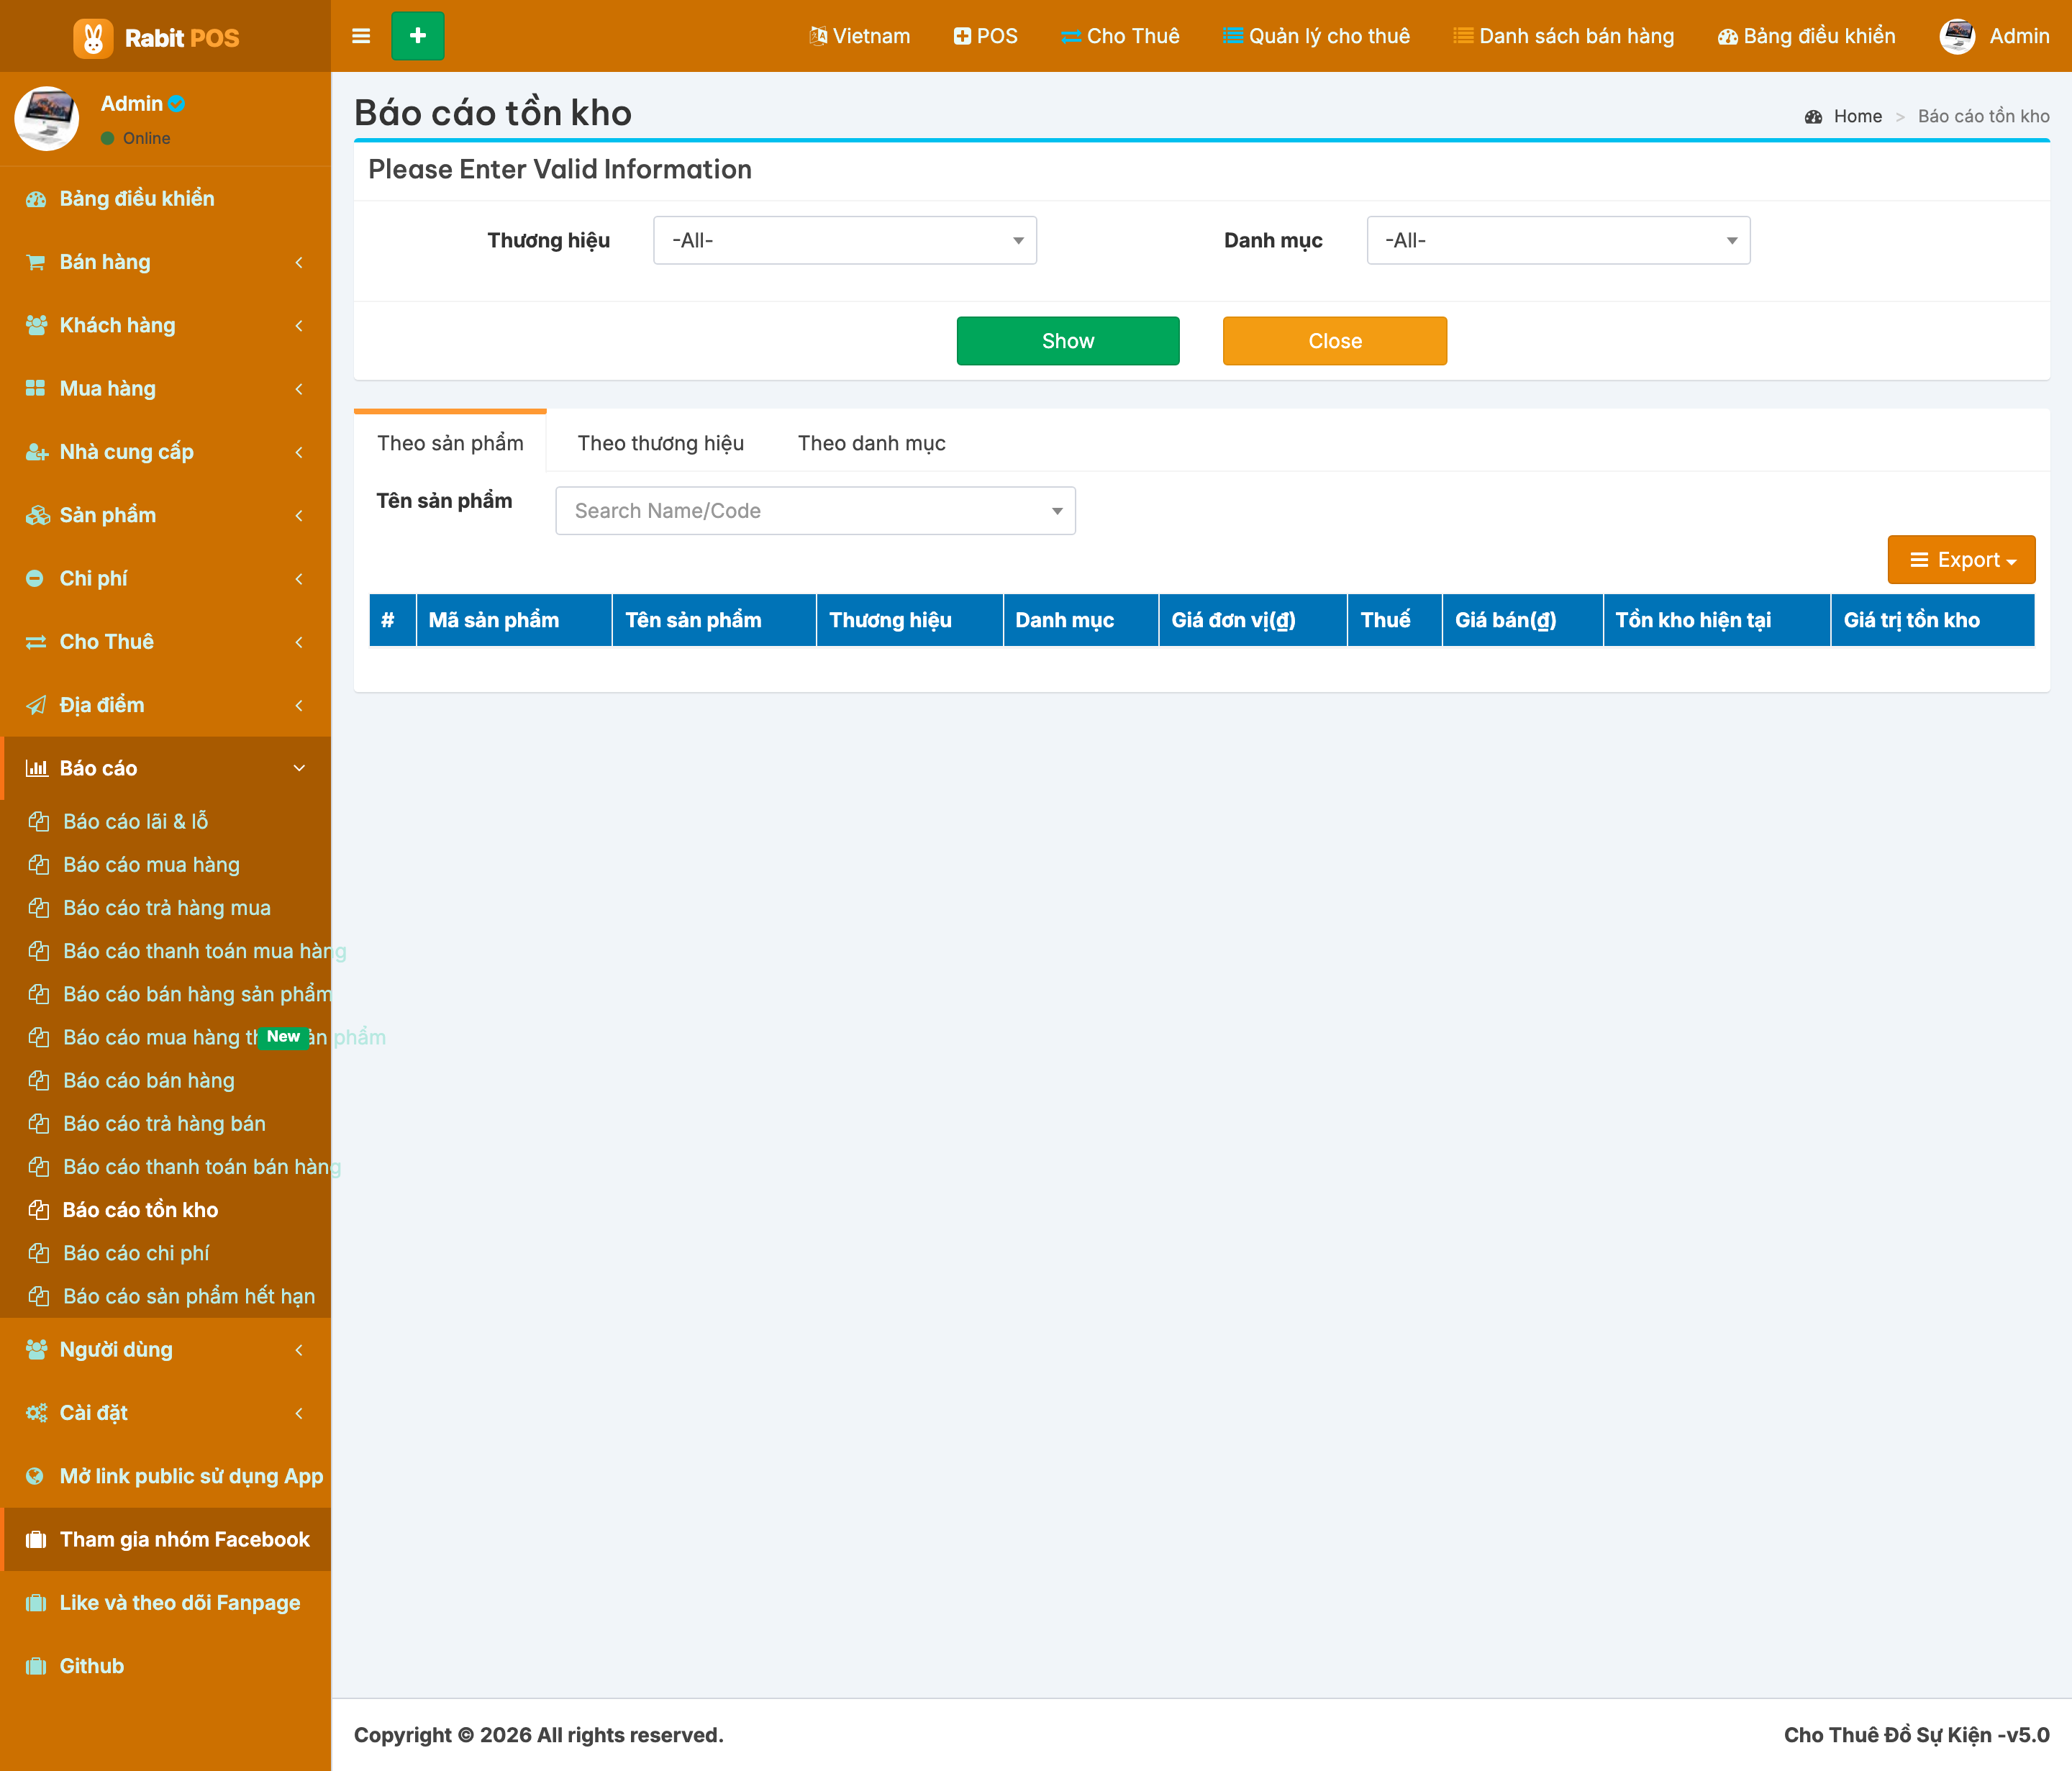Click the Admin avatar in the top bar
Screen dimensions: 2072x1771
click(x=1957, y=36)
